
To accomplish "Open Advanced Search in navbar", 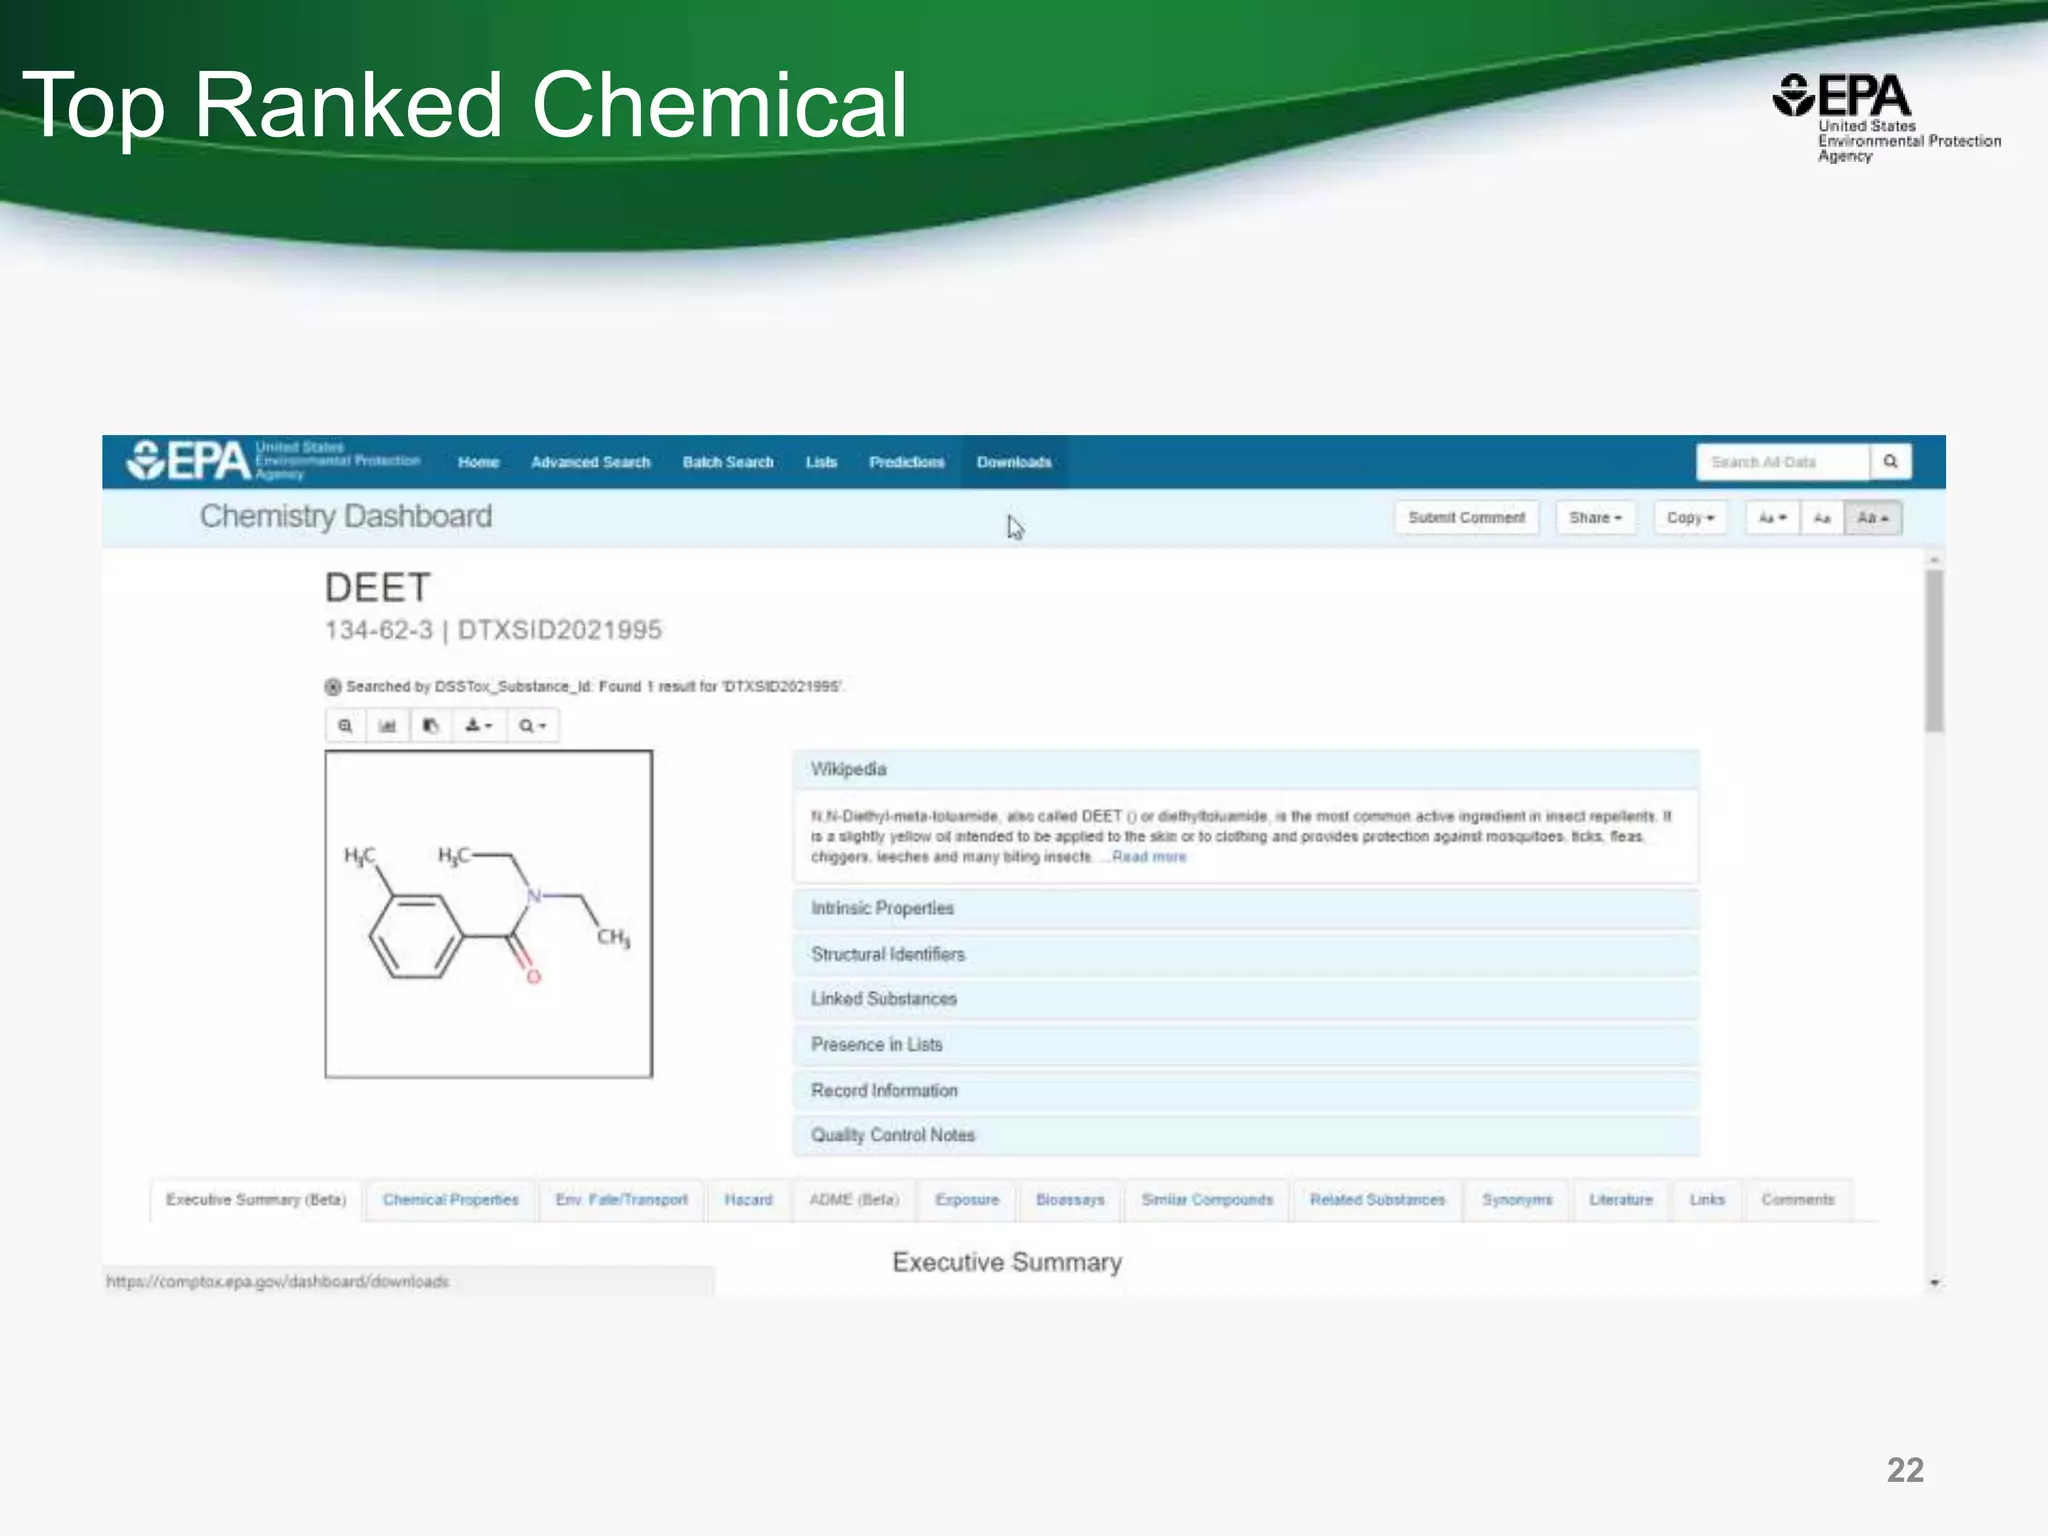I will (591, 462).
